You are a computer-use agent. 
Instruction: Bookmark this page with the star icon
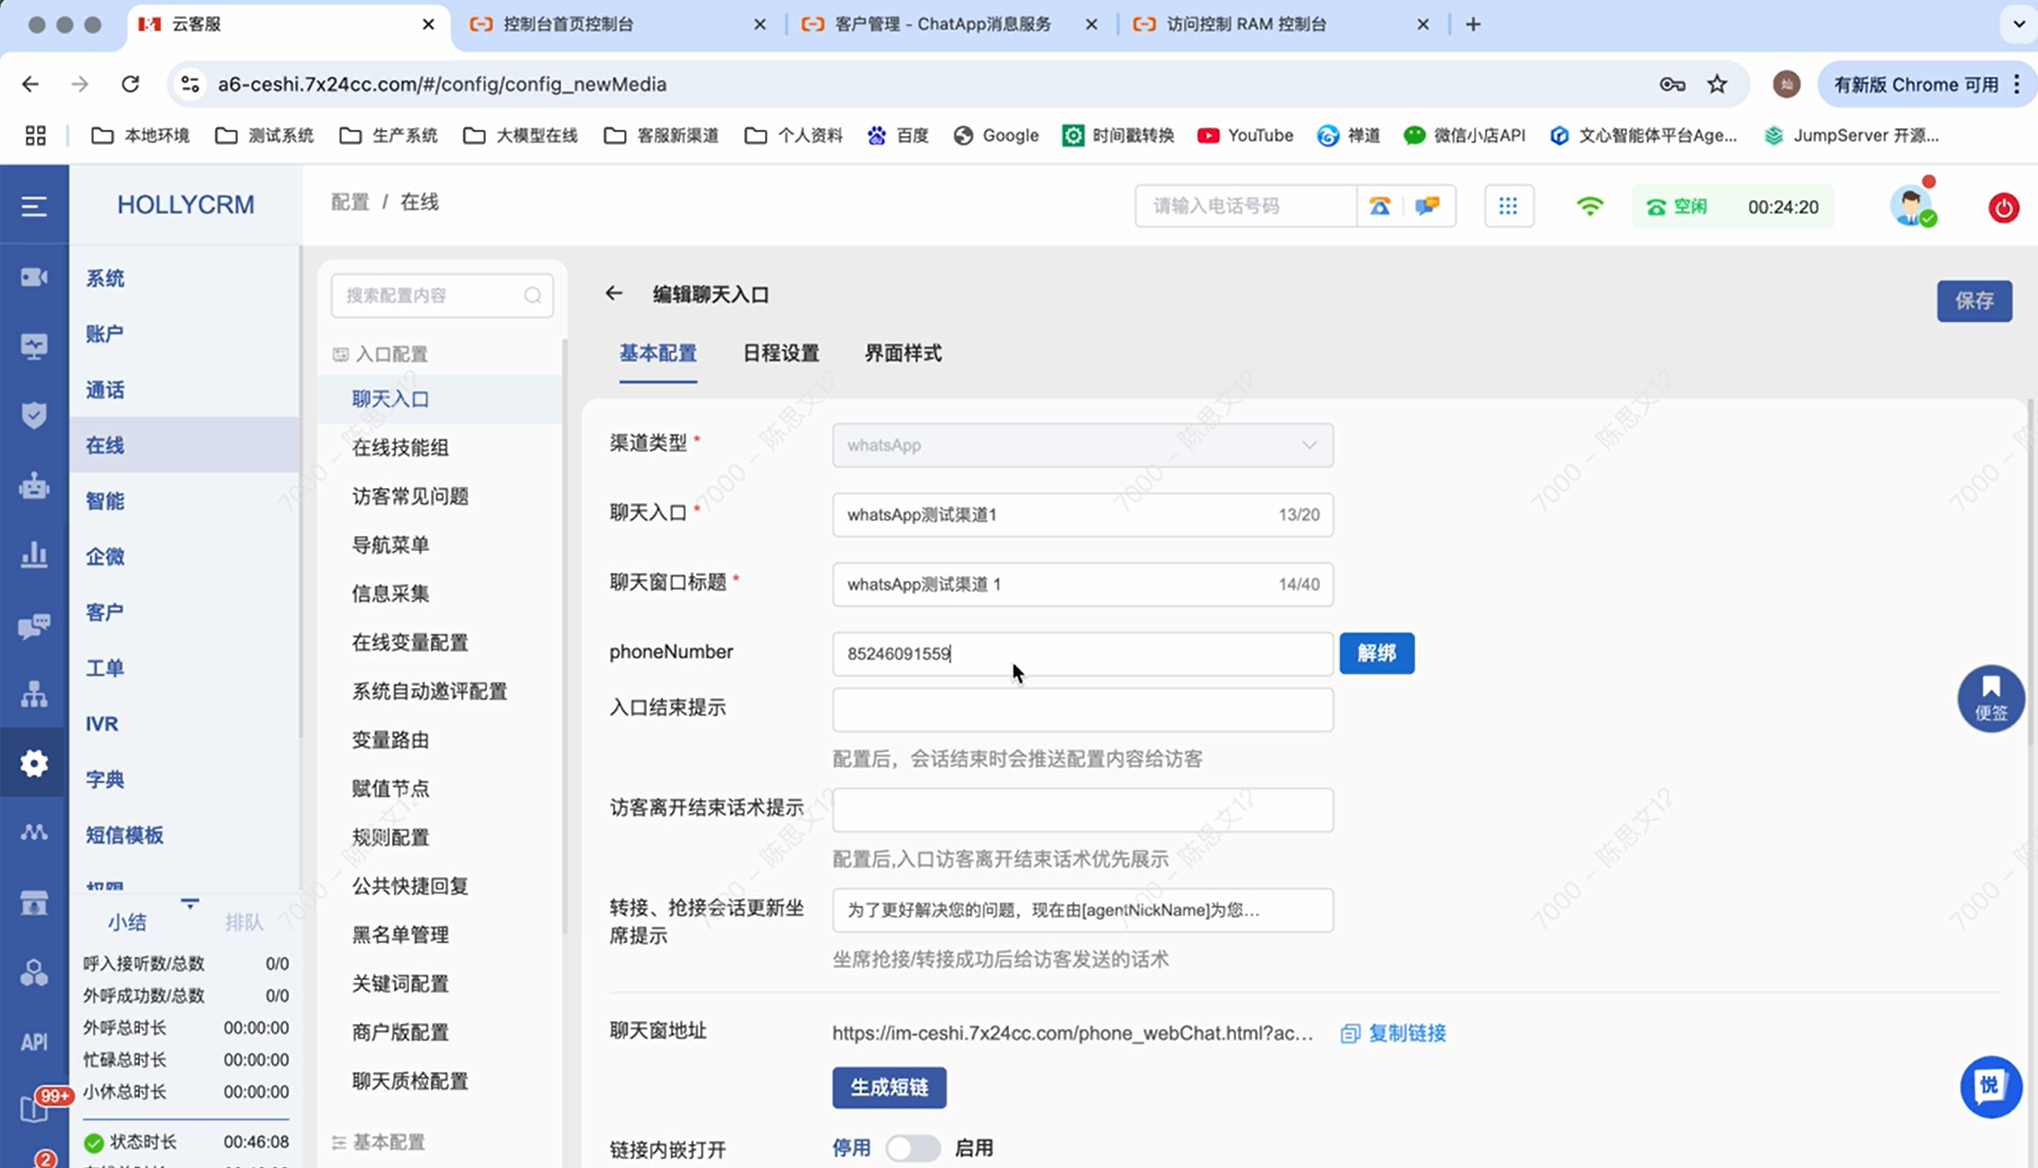1717,84
